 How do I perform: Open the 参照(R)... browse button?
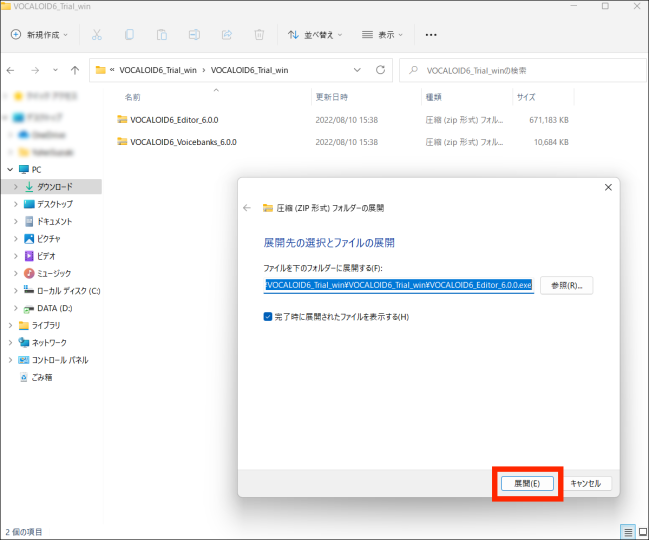567,285
